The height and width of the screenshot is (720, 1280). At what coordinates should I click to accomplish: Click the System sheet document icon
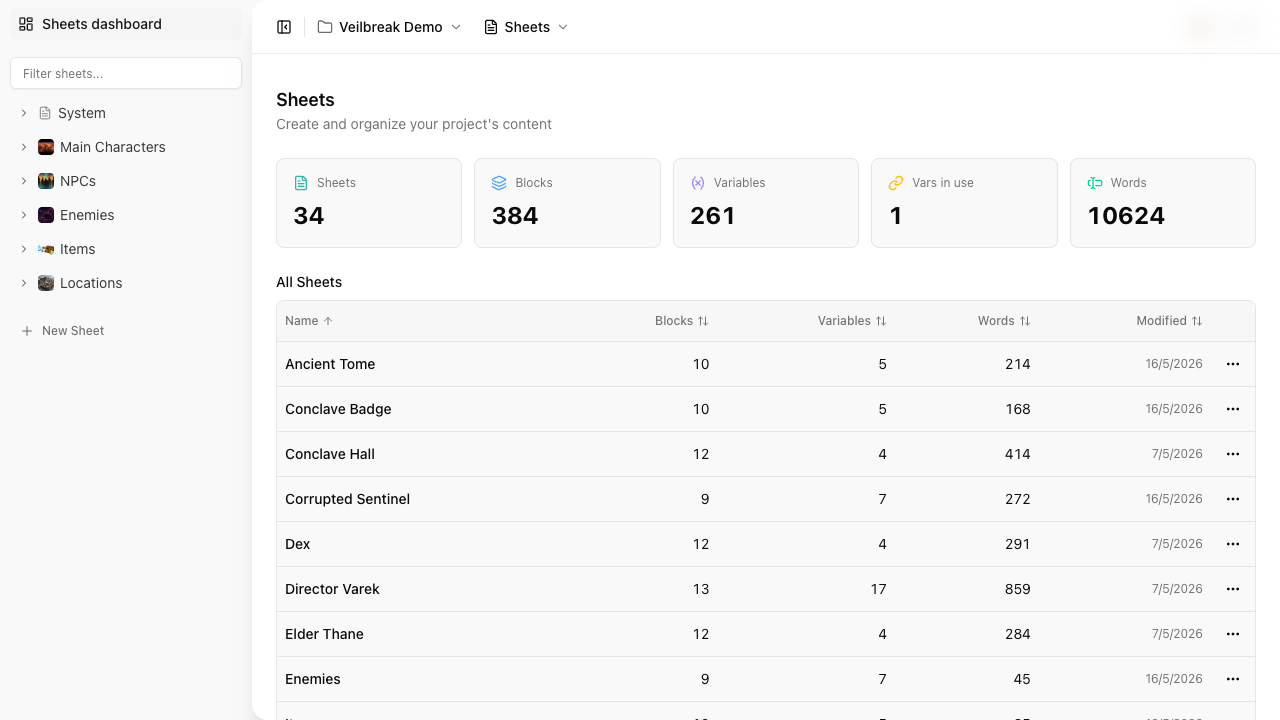click(x=45, y=113)
